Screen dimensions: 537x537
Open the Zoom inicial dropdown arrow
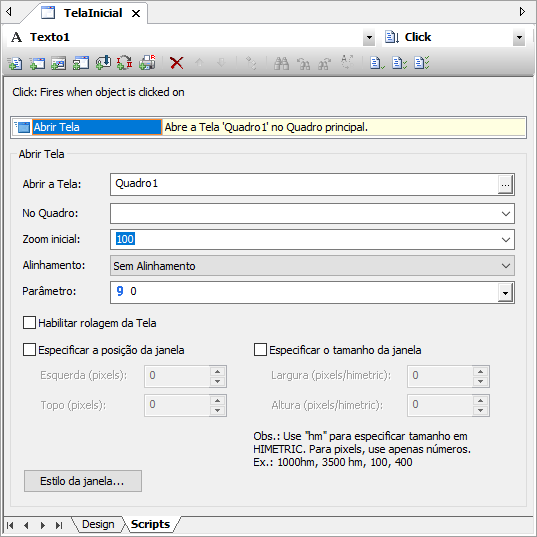(x=505, y=240)
